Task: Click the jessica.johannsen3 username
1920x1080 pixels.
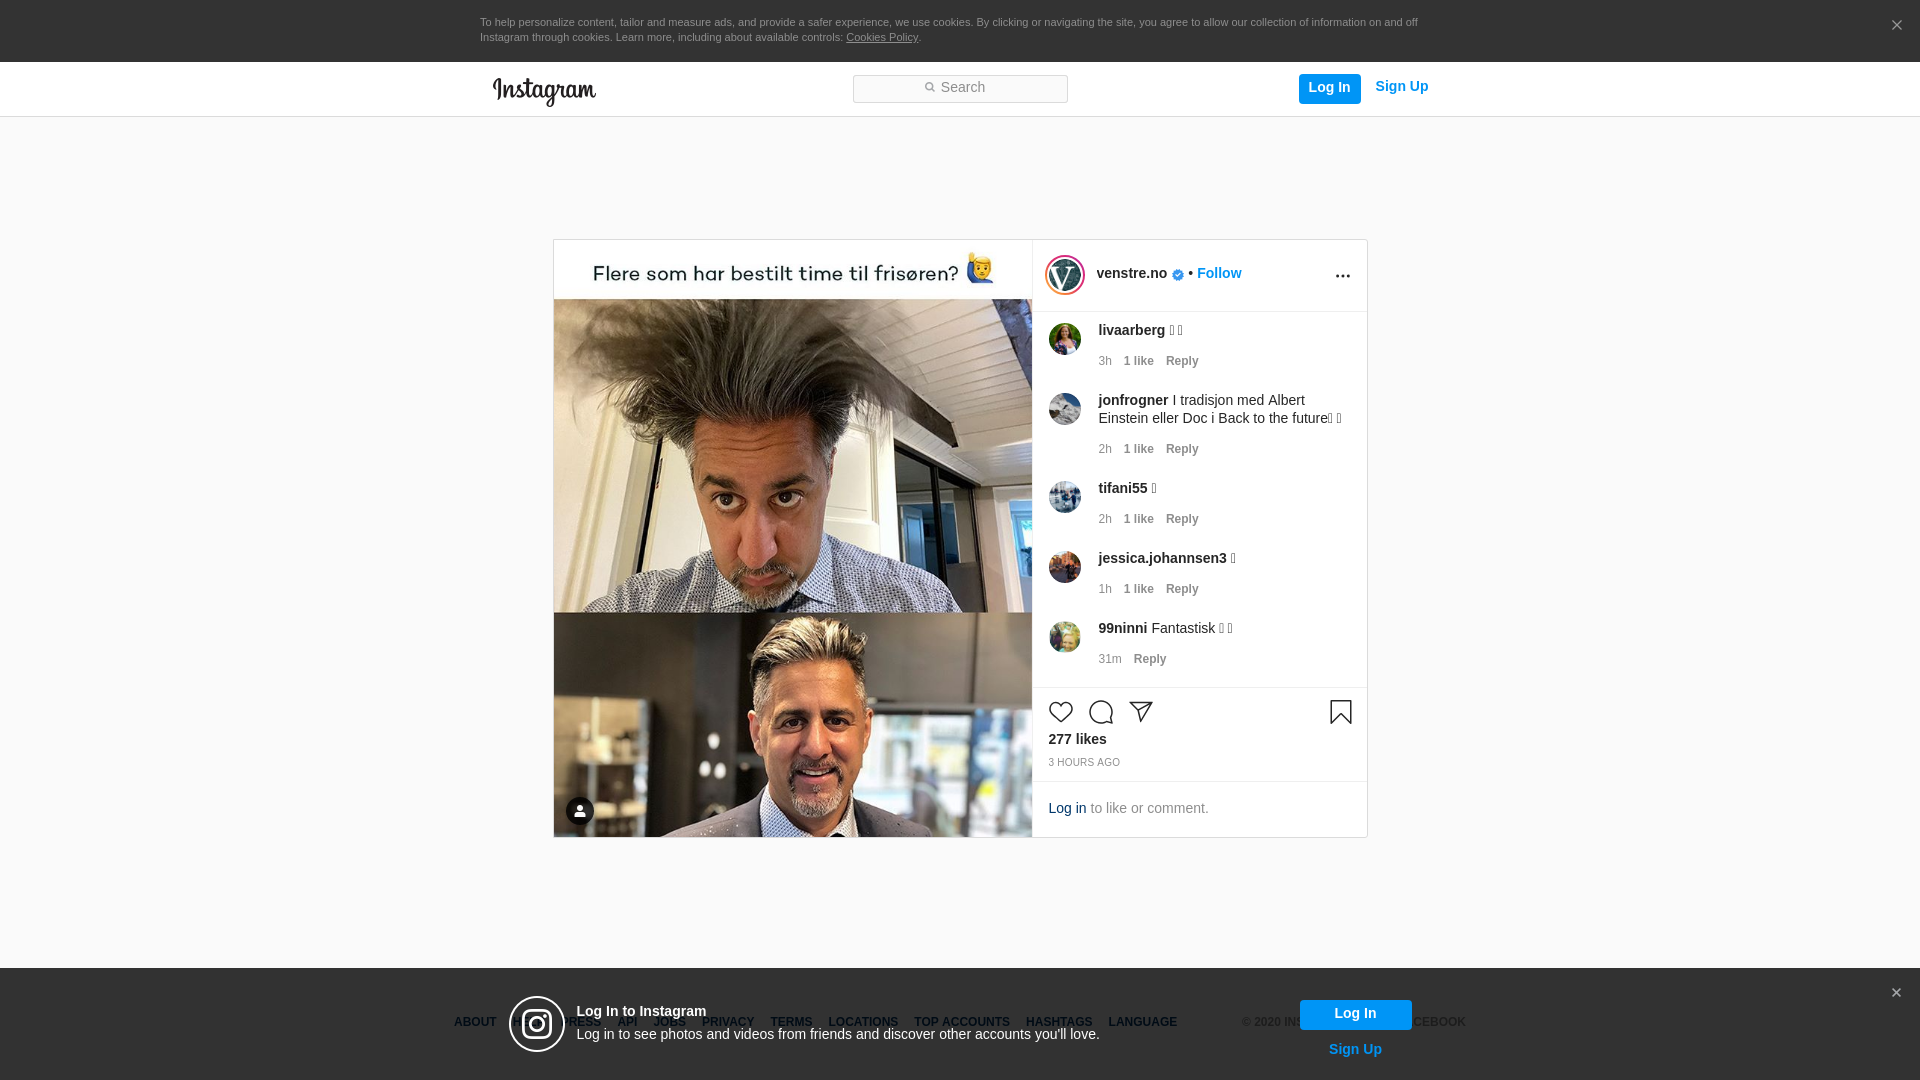Action: pyautogui.click(x=1162, y=558)
